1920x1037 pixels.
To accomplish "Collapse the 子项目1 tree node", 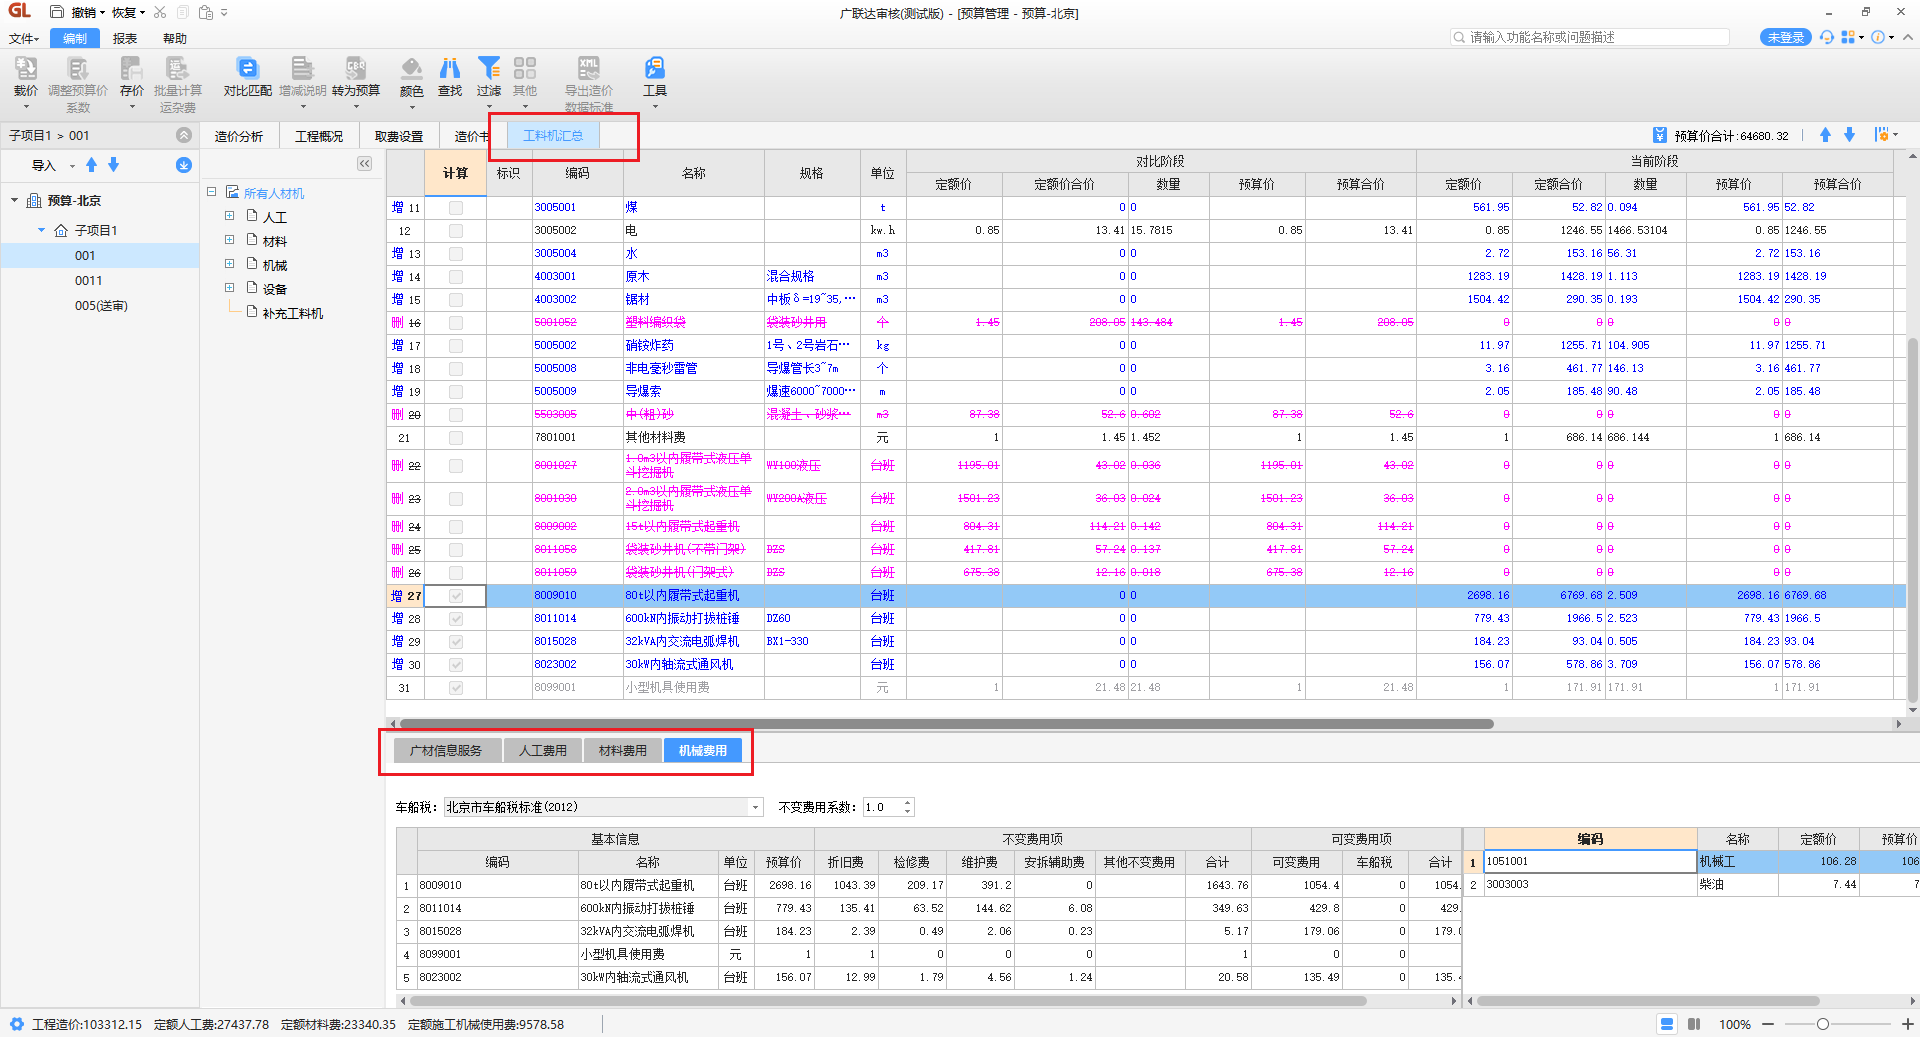I will point(41,230).
